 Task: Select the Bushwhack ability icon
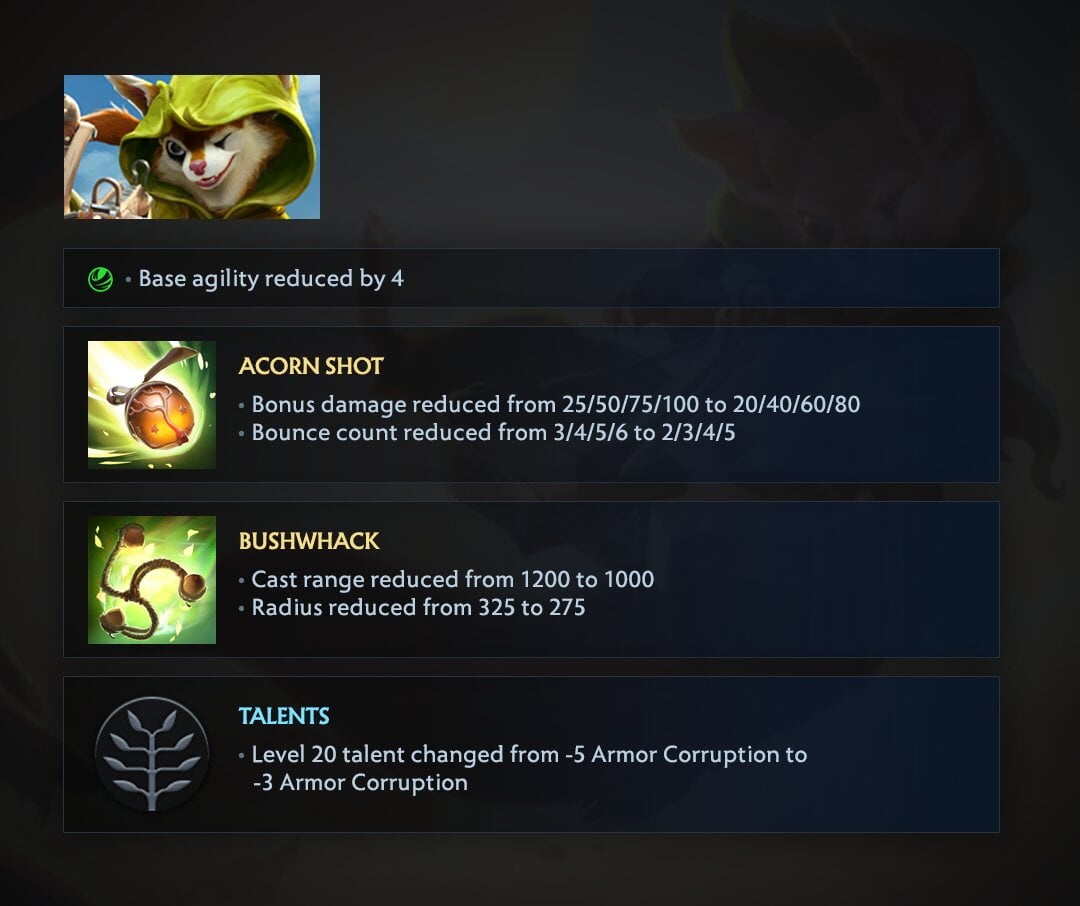point(152,580)
